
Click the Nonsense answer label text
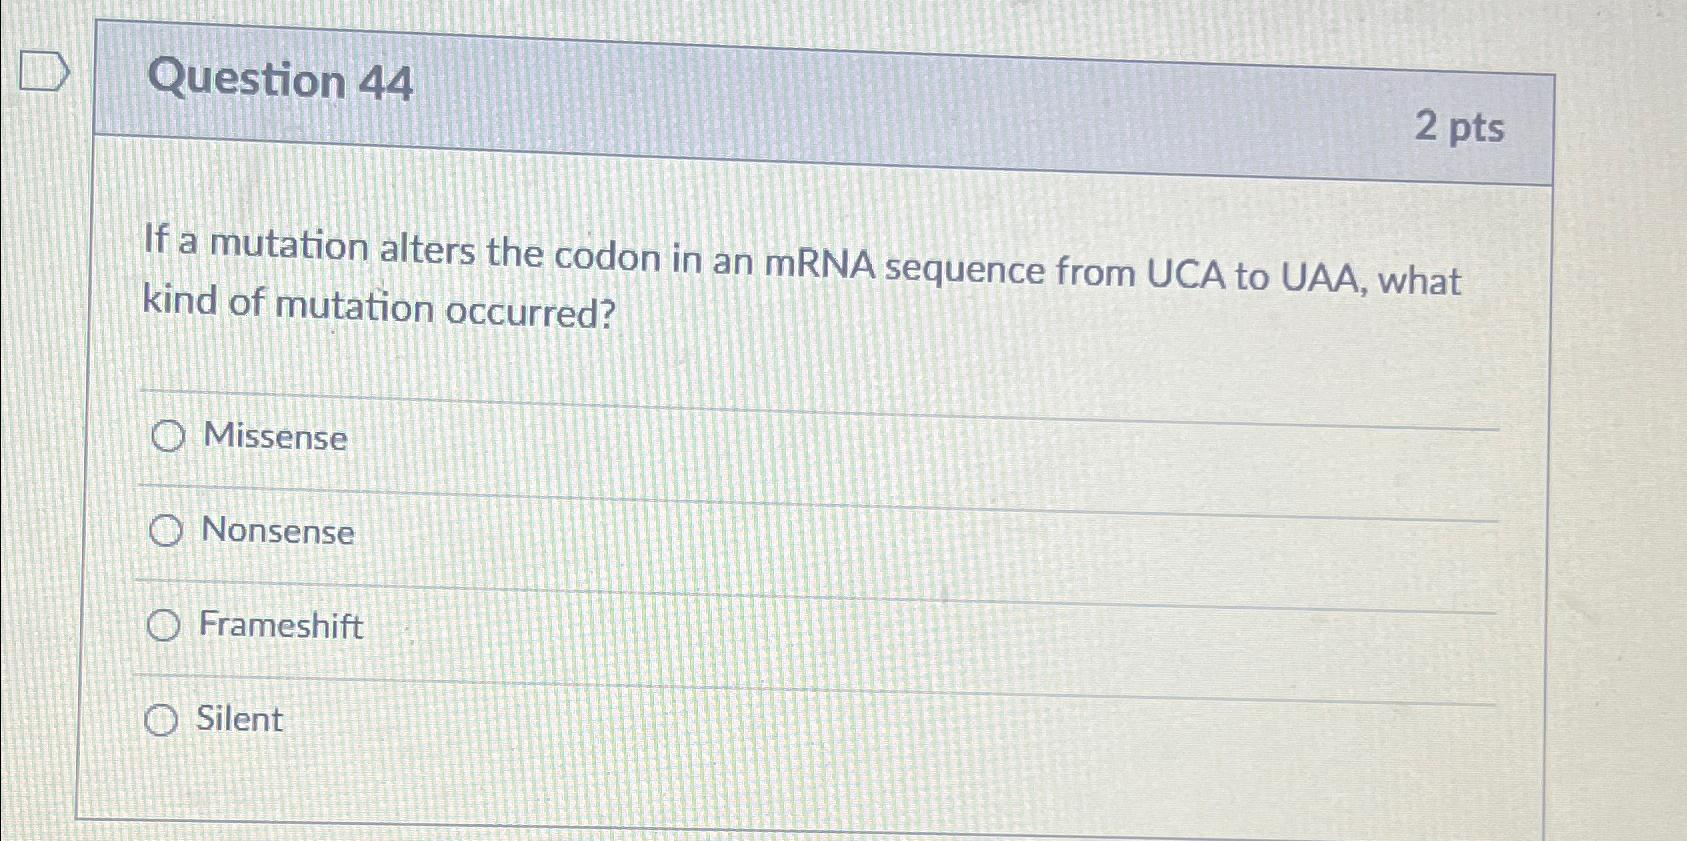[276, 532]
